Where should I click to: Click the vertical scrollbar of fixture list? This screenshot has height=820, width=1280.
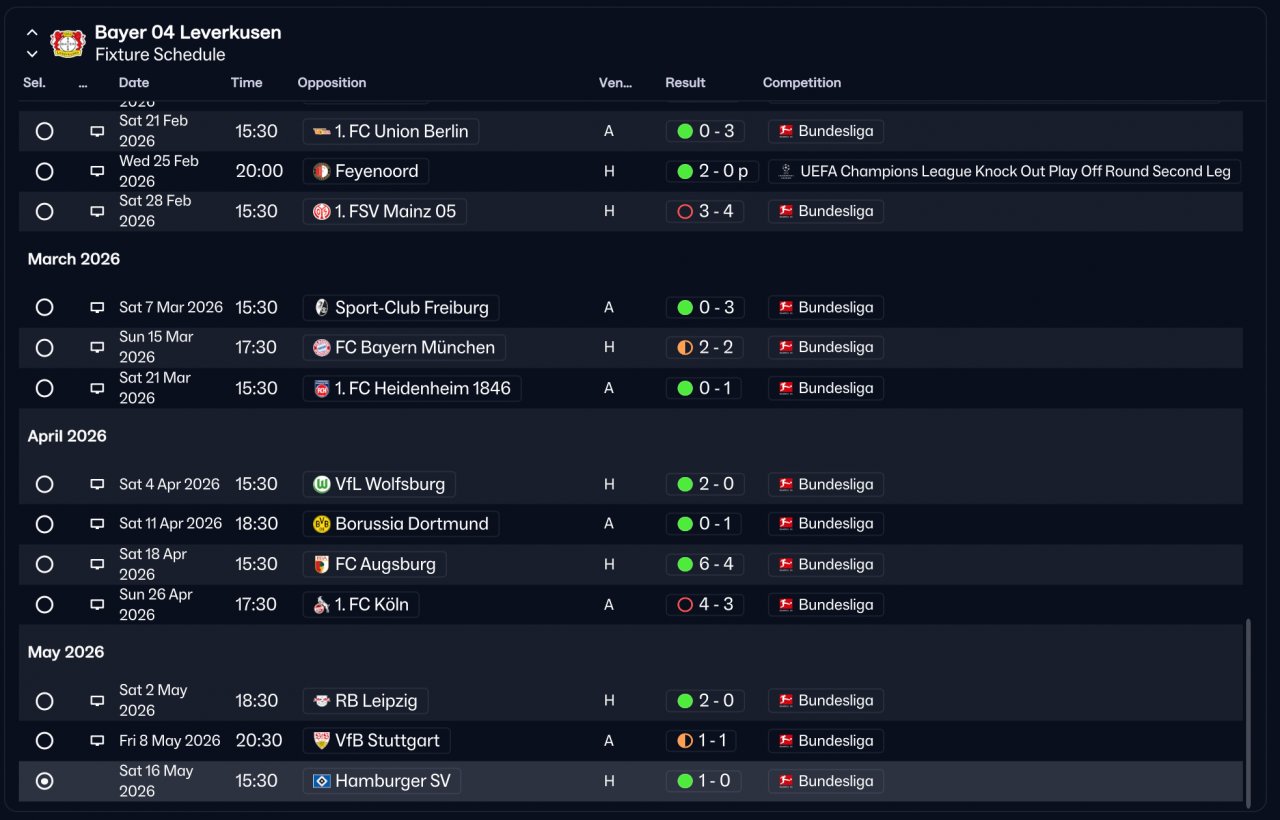[1247, 713]
